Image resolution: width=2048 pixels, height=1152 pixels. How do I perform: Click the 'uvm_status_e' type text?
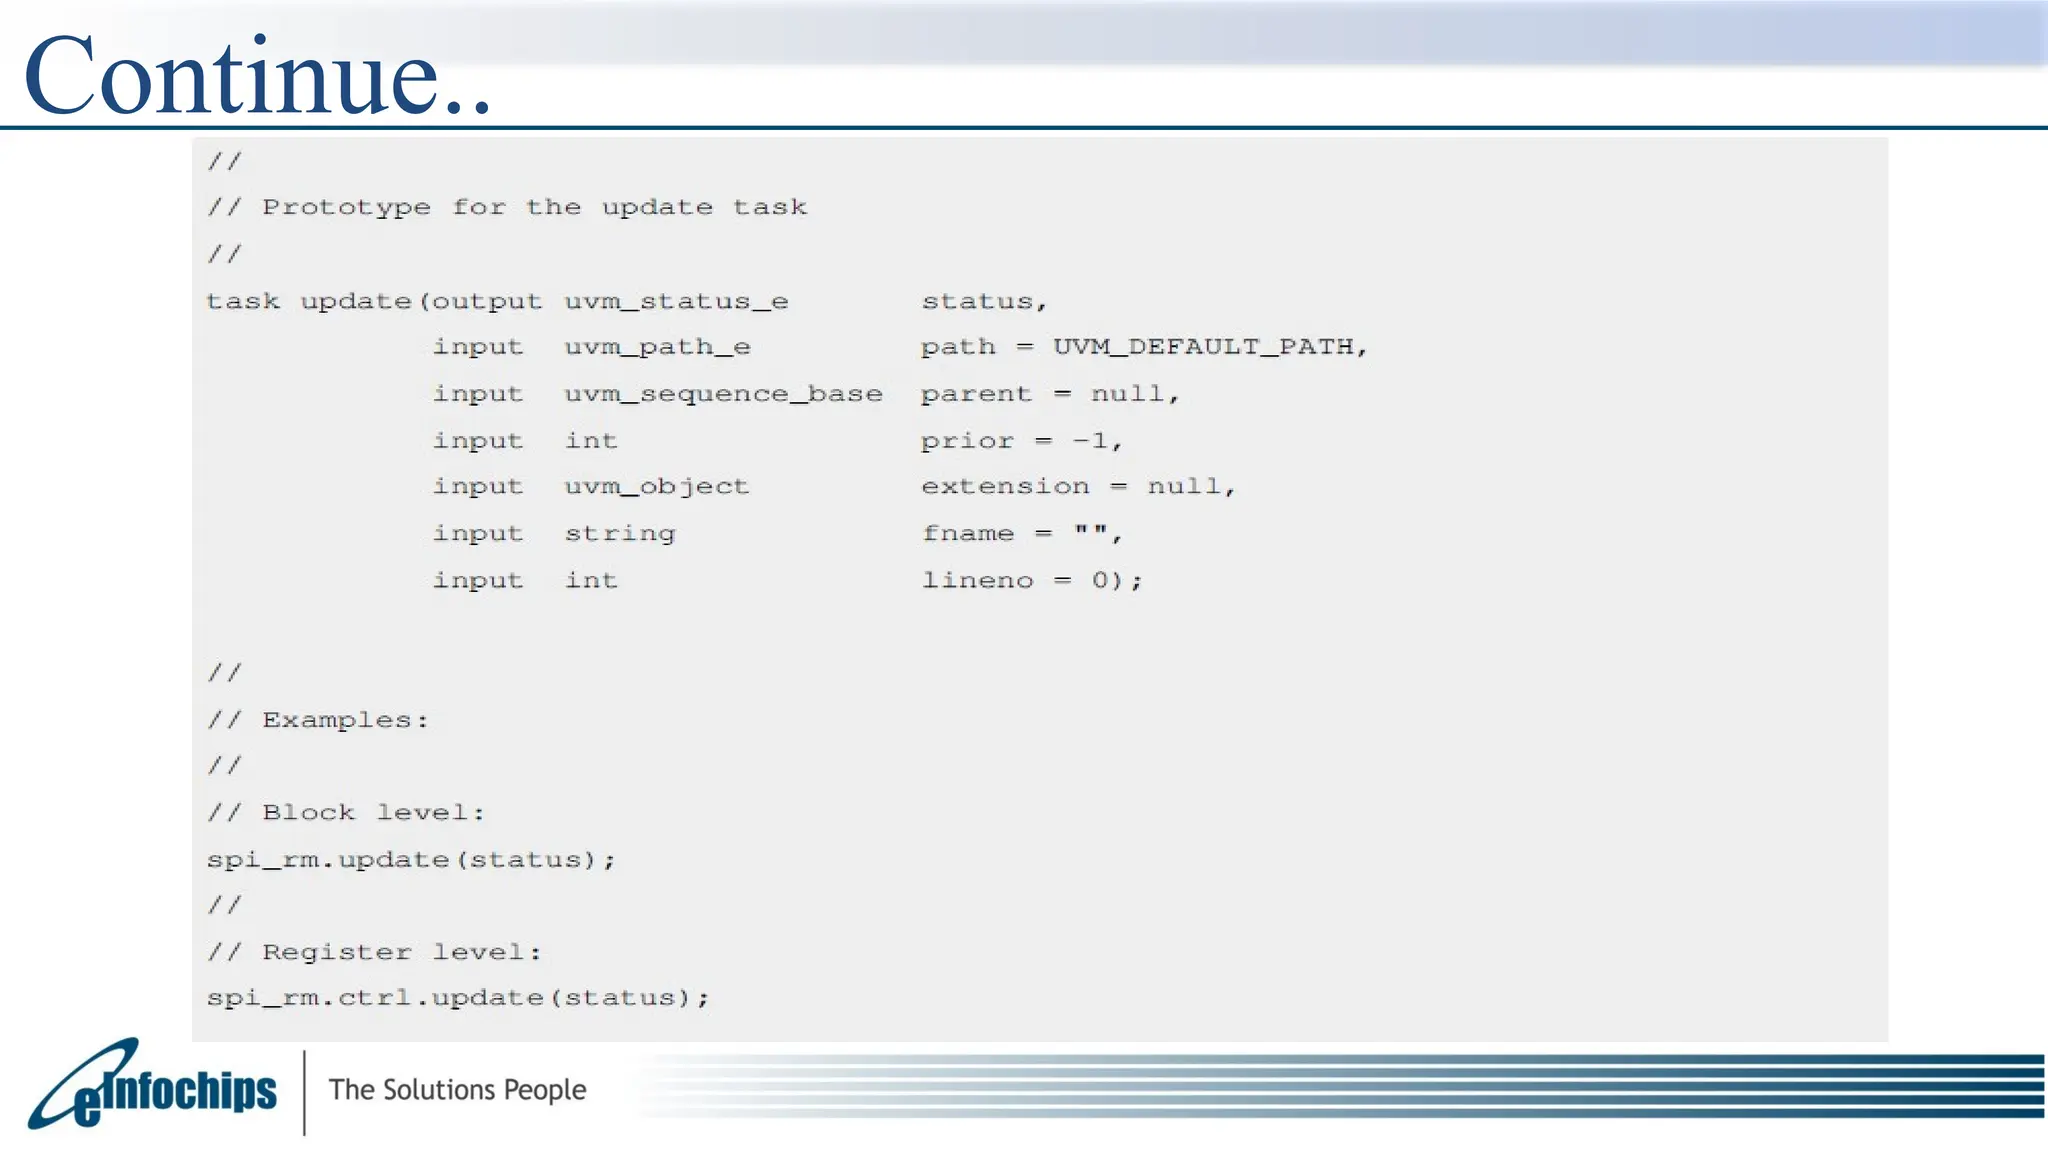pyautogui.click(x=676, y=301)
